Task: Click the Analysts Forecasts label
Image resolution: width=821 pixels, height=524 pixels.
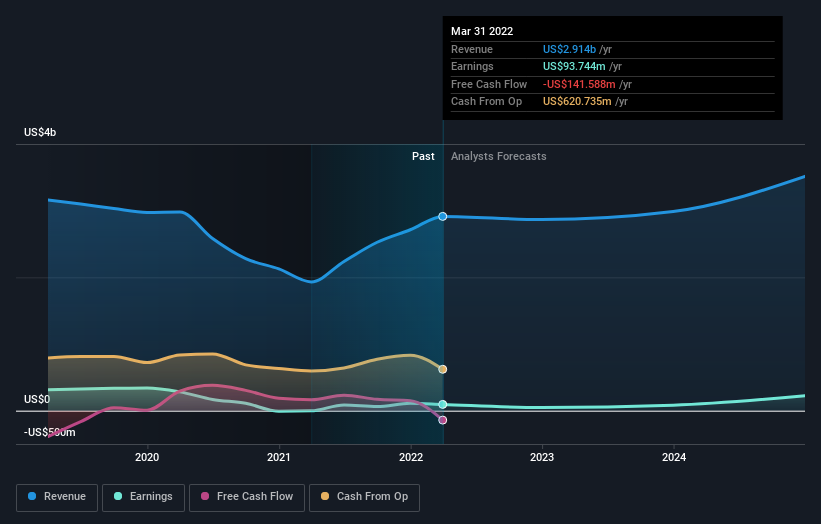Action: pos(498,156)
